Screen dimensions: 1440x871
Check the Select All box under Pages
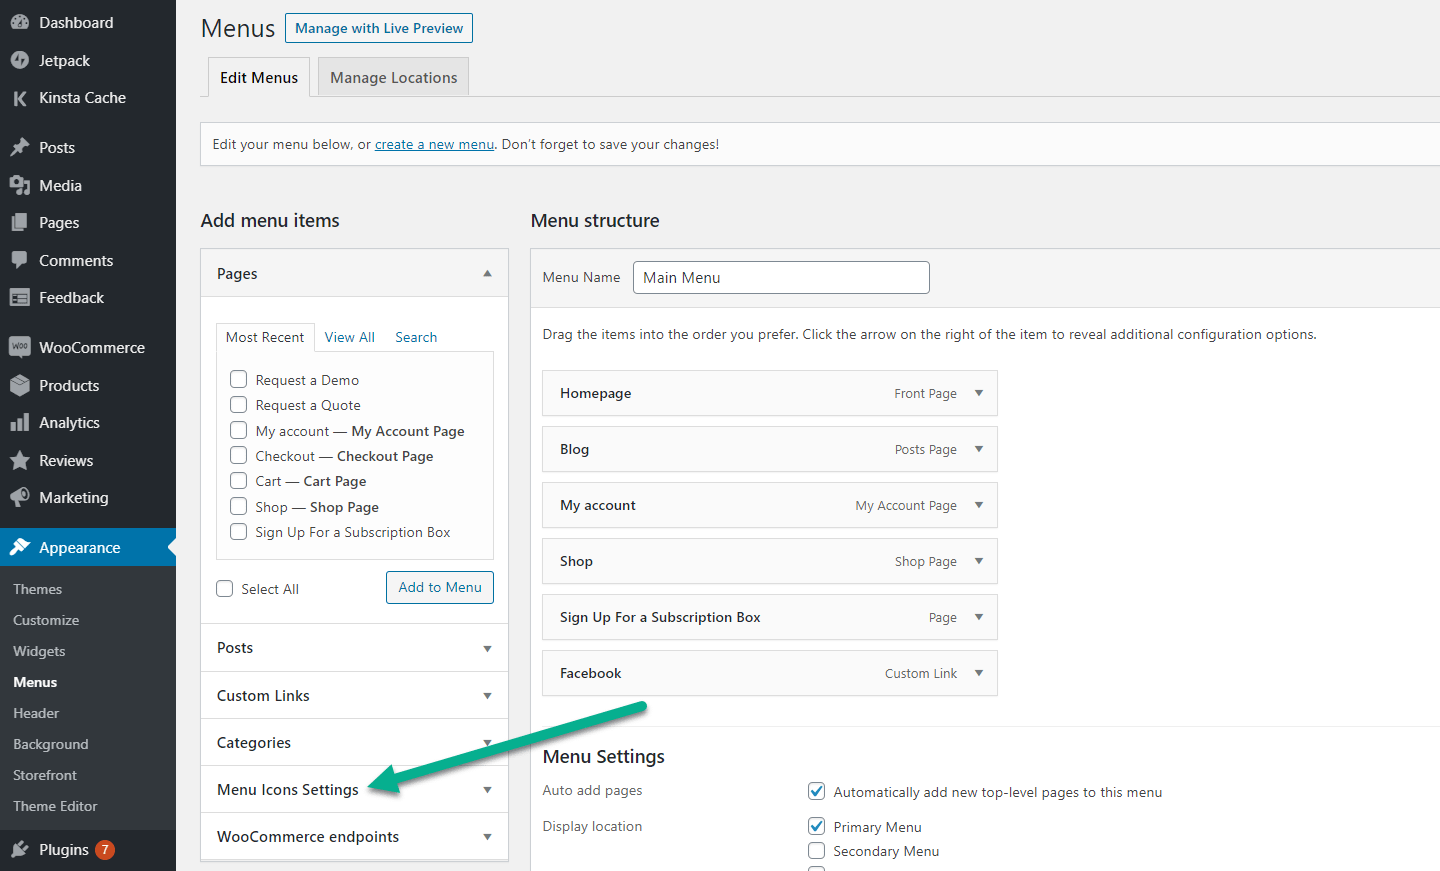pos(224,588)
